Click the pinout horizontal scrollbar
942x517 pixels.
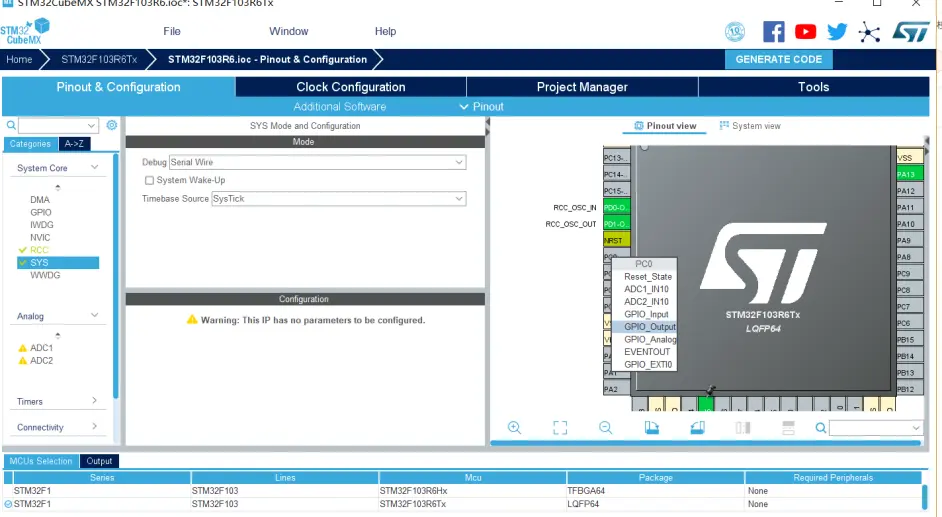point(705,443)
